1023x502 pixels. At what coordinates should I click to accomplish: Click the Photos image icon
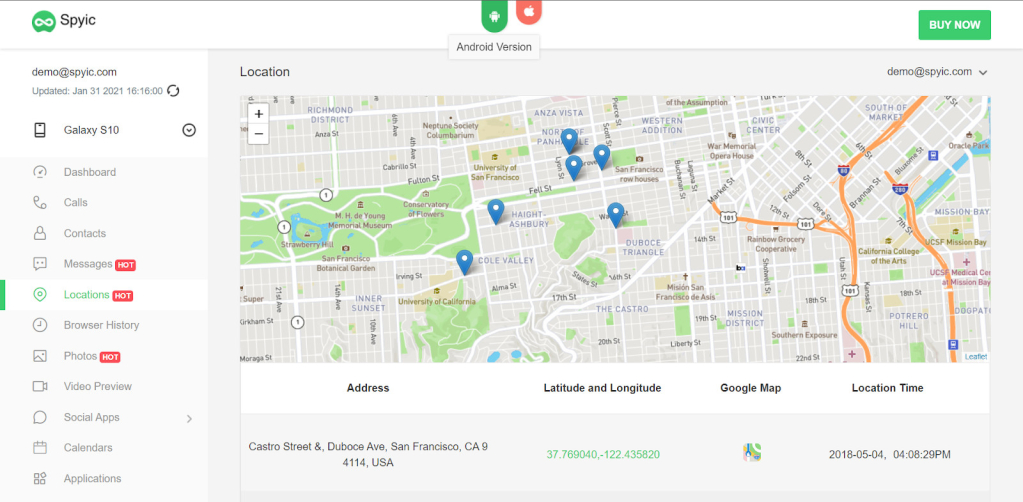point(40,356)
